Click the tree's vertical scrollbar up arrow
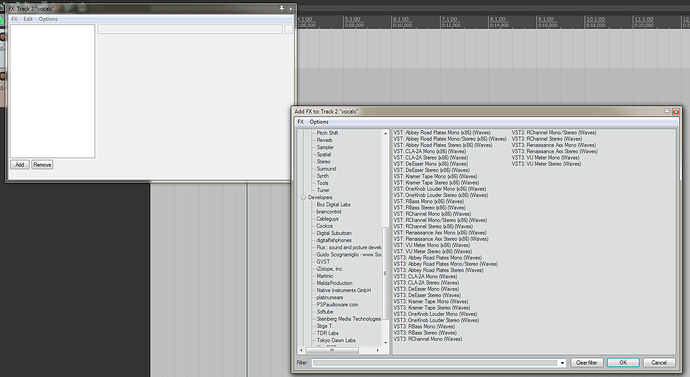The width and height of the screenshot is (690, 377). pos(385,133)
